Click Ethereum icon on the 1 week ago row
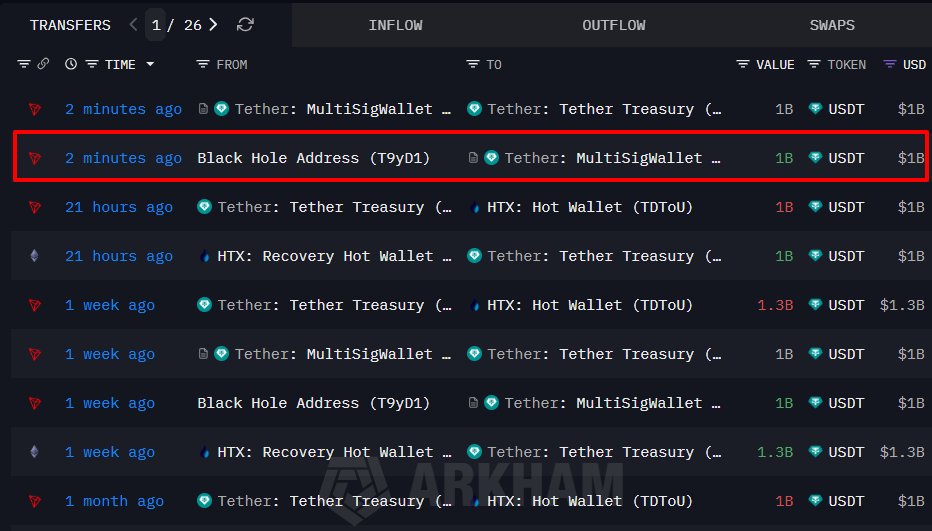The height and width of the screenshot is (531, 932). click(34, 452)
